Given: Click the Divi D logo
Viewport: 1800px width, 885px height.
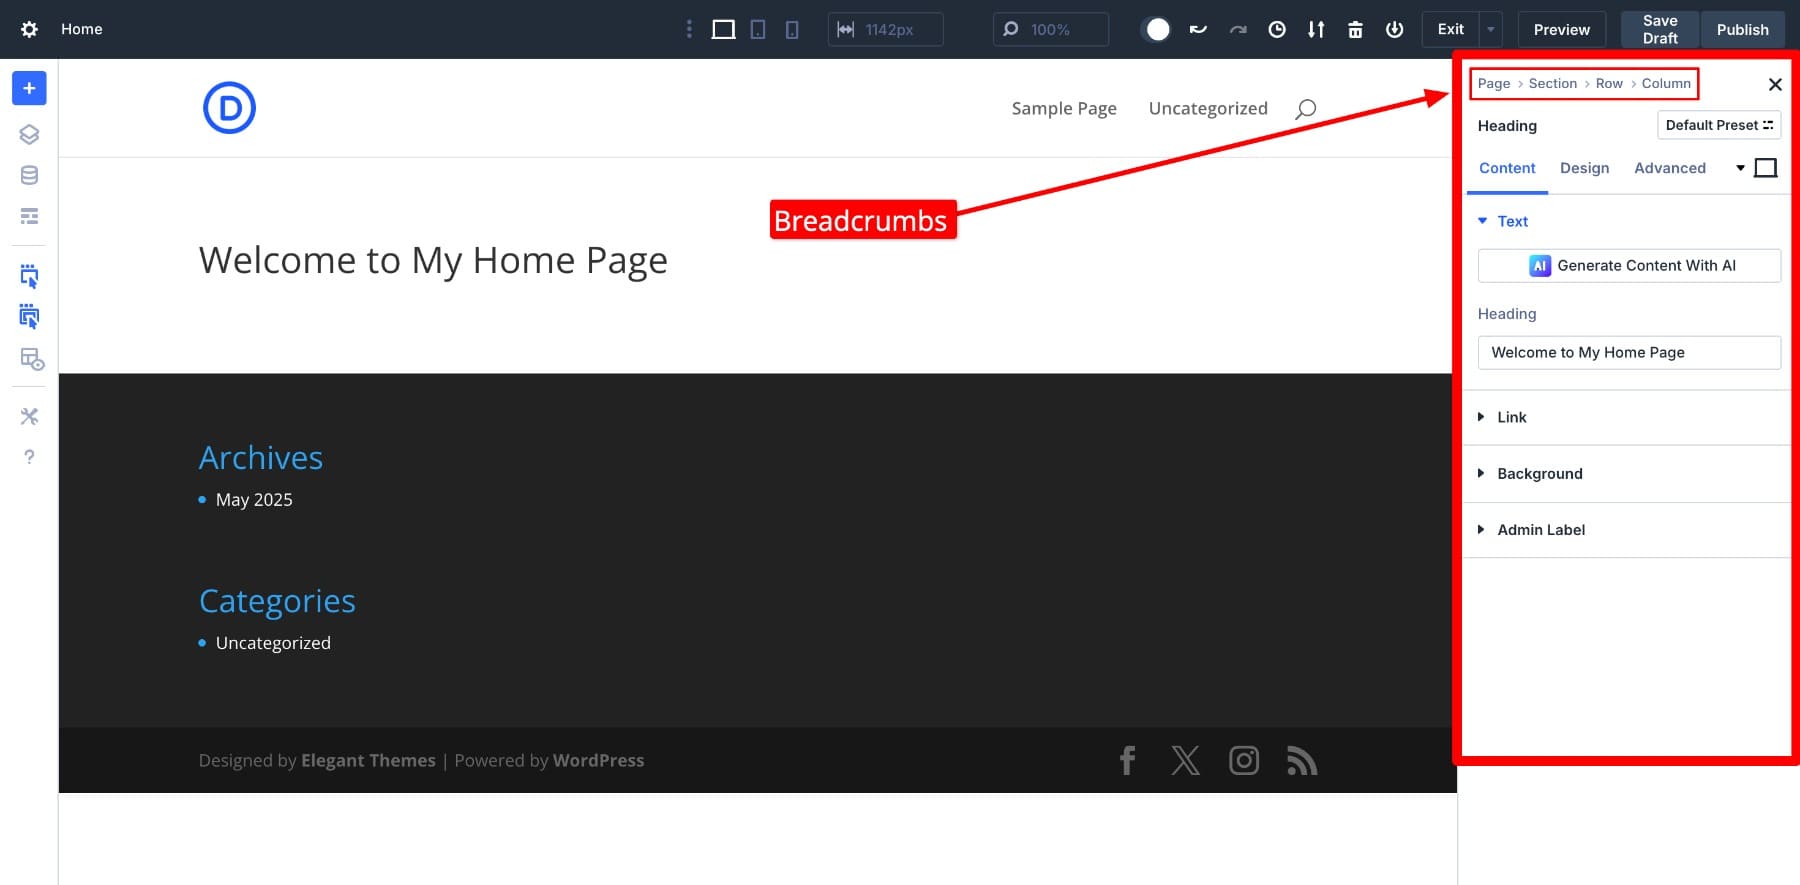Looking at the screenshot, I should click(x=229, y=108).
